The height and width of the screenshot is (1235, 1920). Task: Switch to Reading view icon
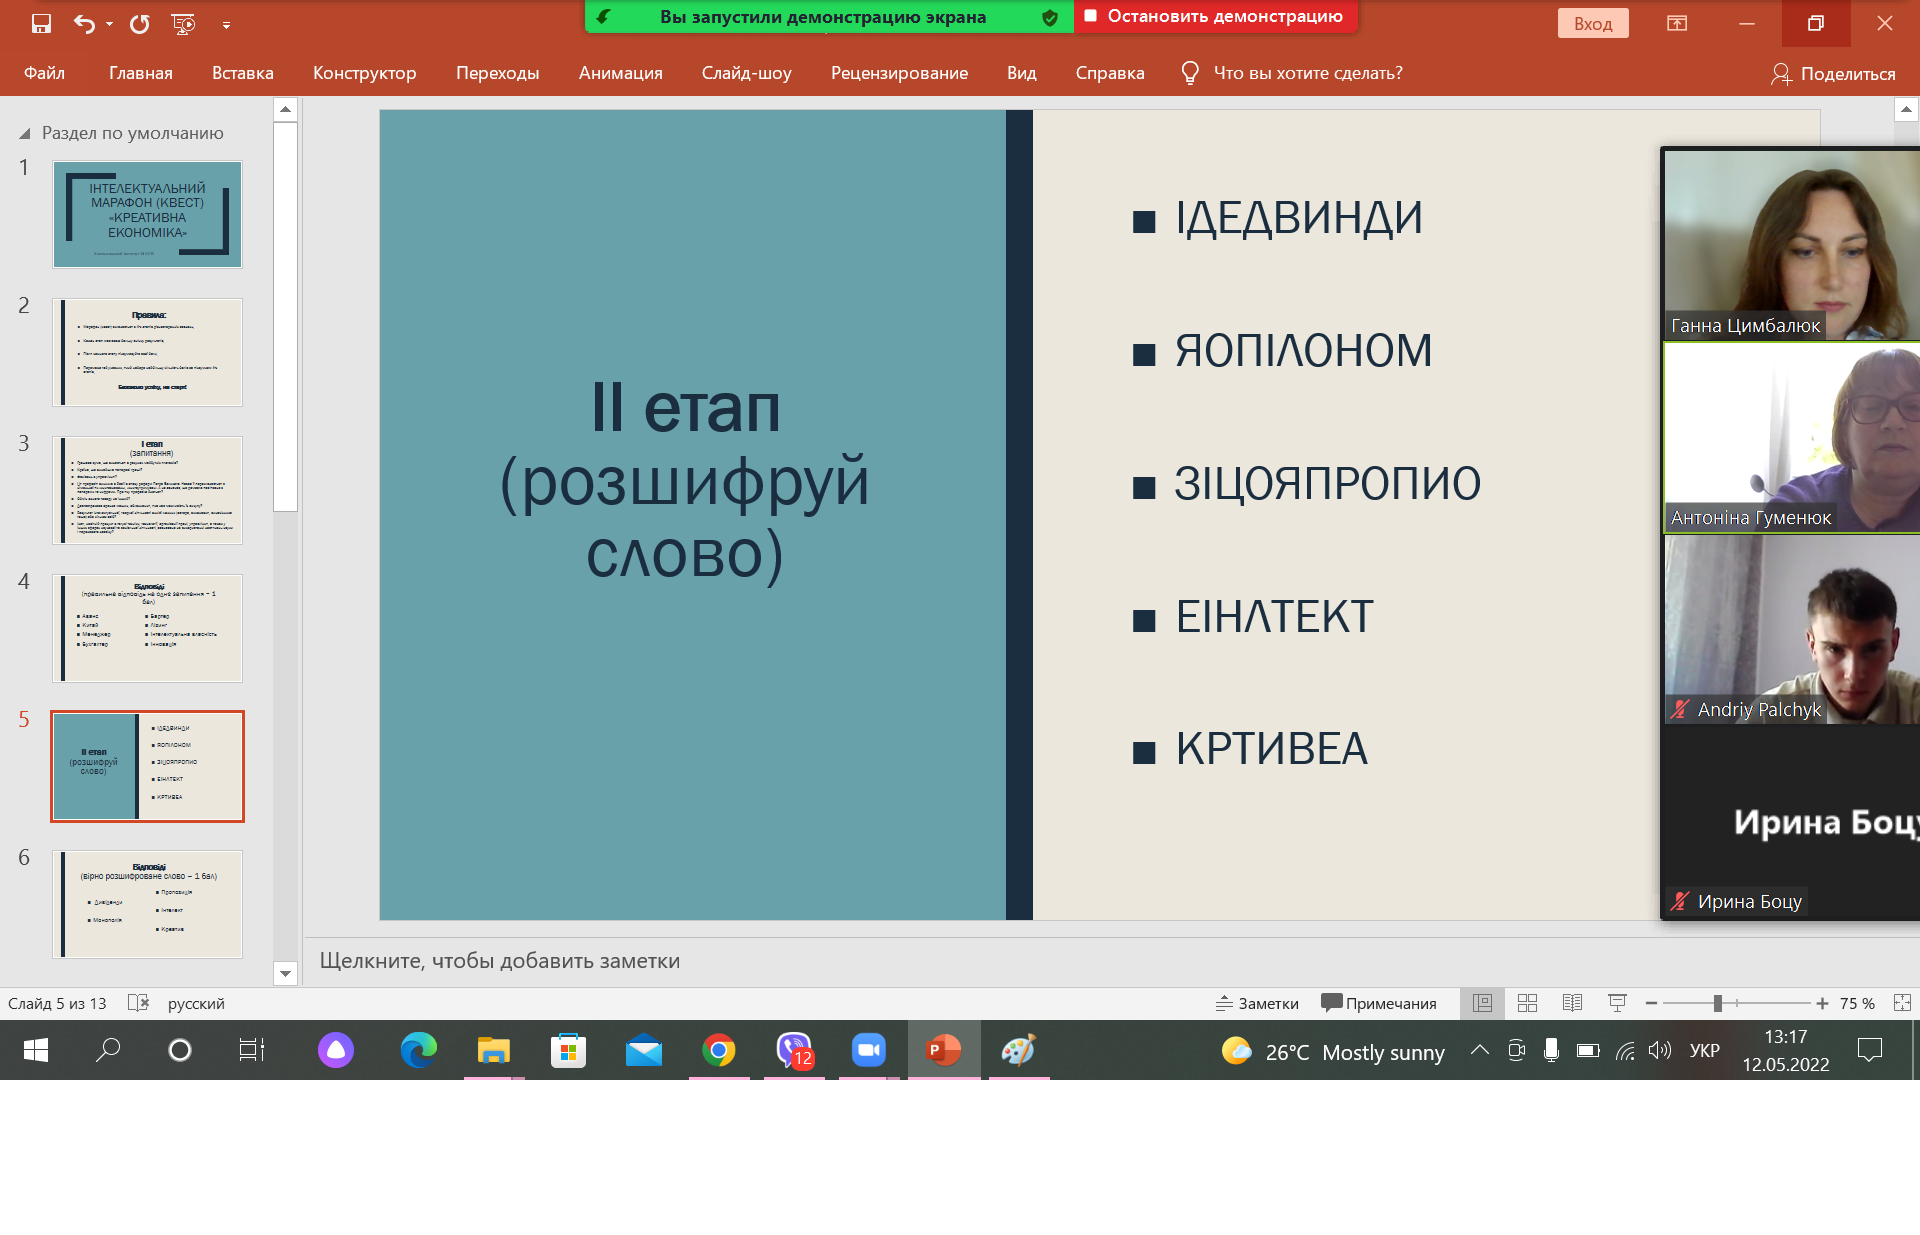[1572, 1003]
